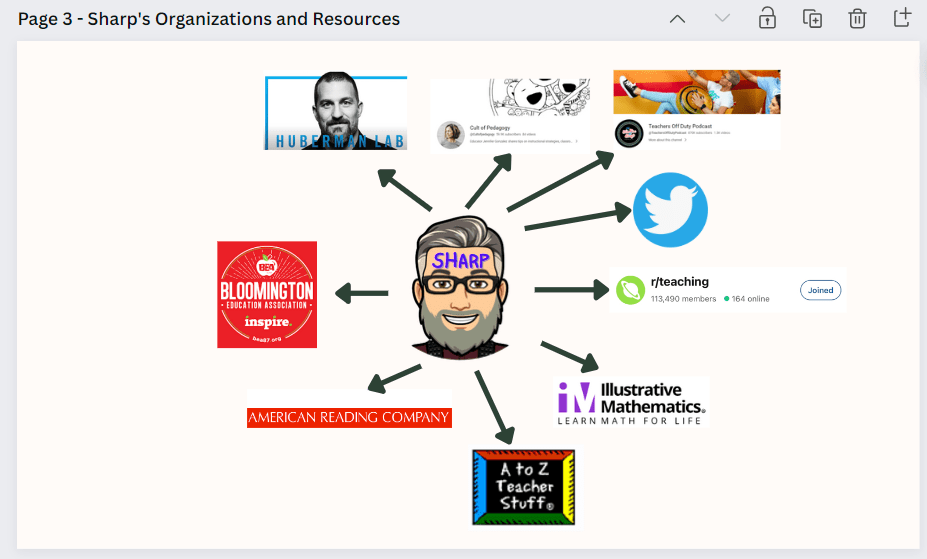Select the r/teaching subreddit card

(728, 290)
